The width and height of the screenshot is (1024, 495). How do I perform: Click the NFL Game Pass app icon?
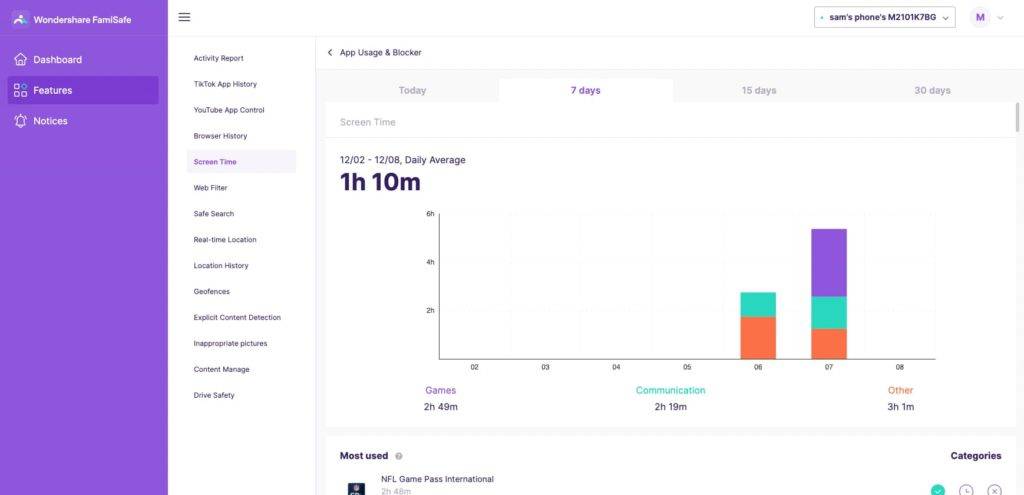click(x=356, y=489)
